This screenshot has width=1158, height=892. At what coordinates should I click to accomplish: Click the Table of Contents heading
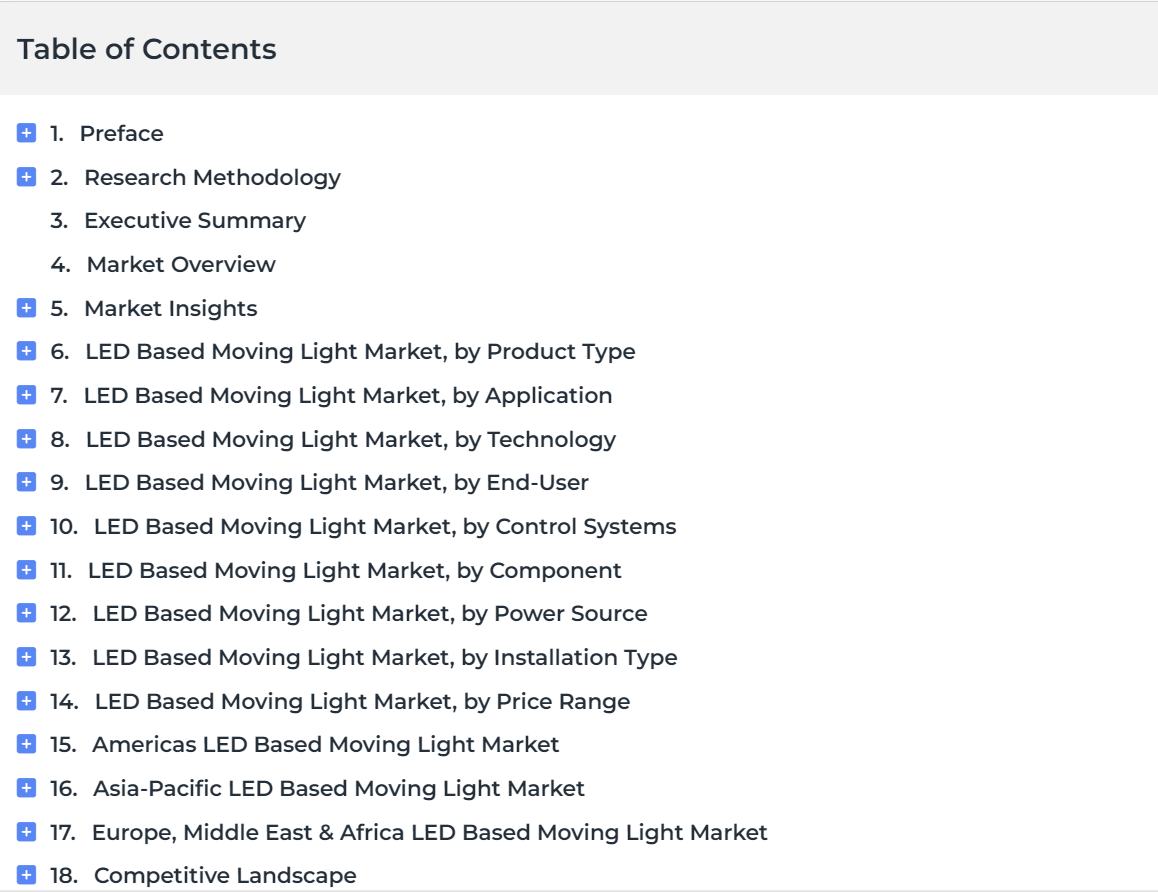147,49
